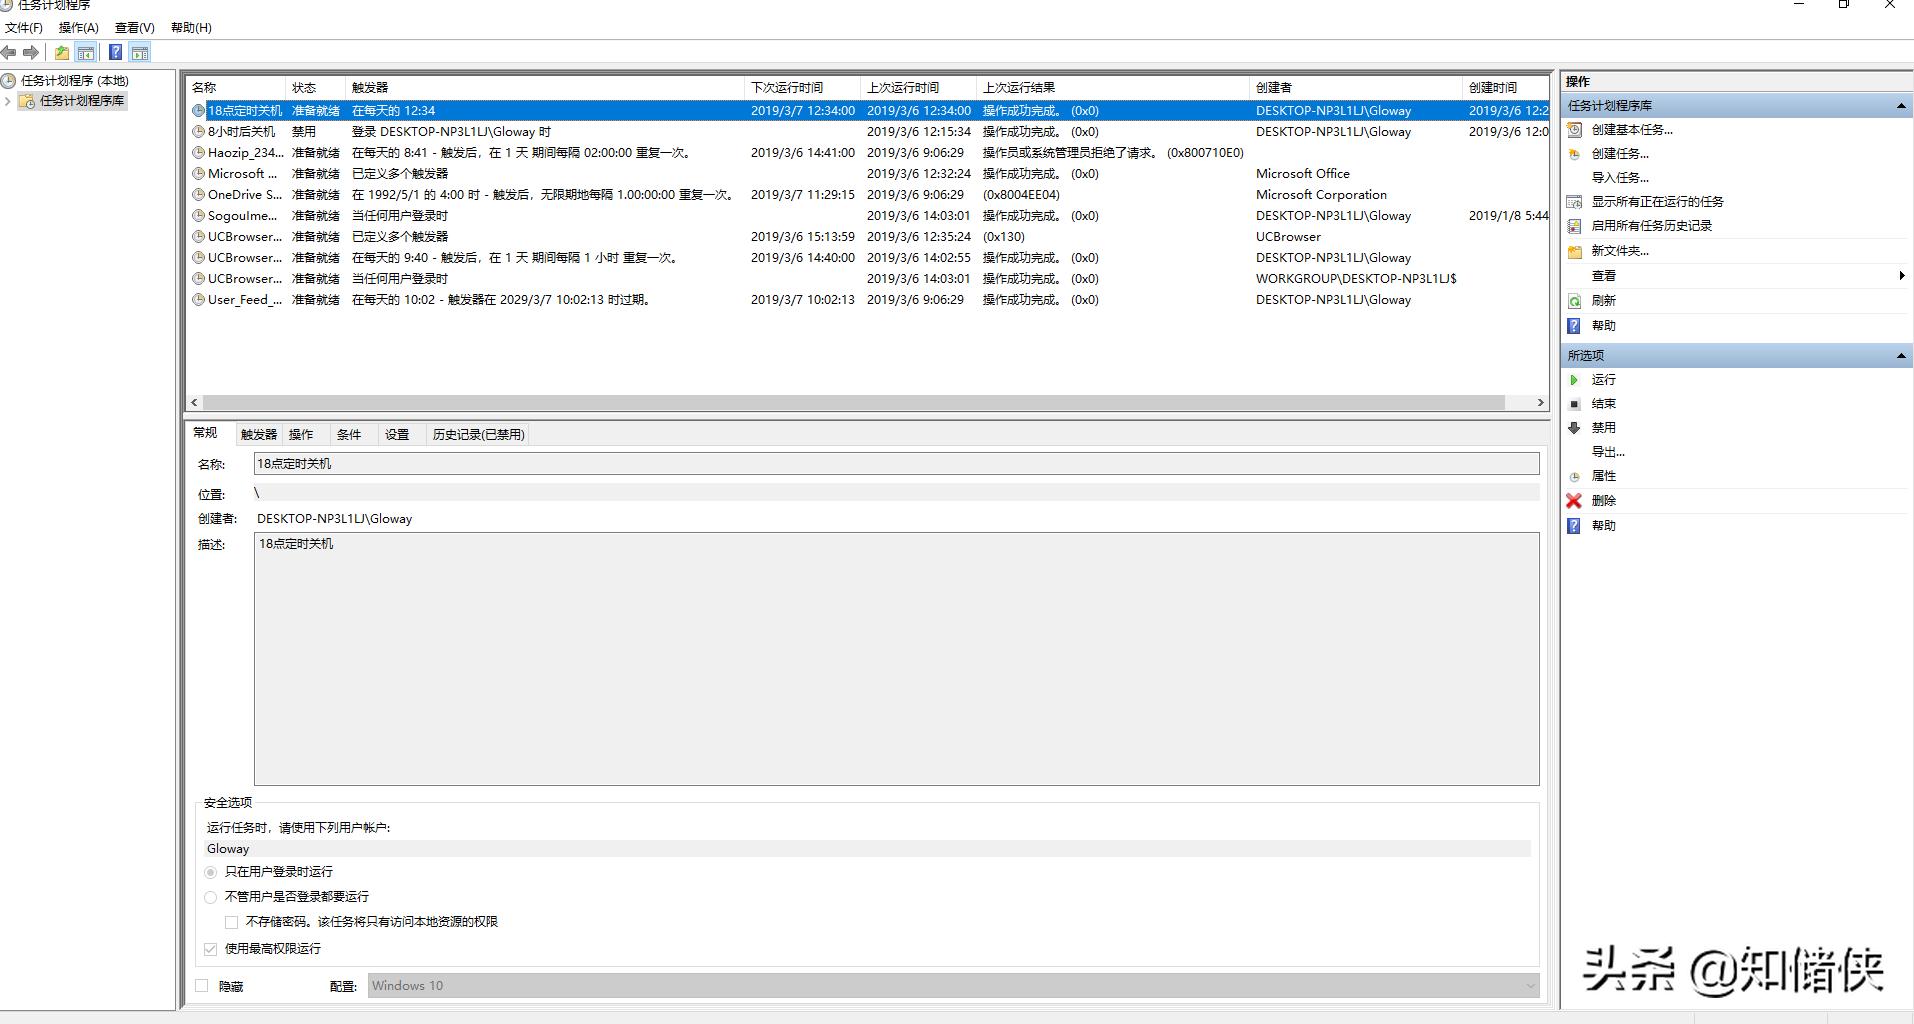Screen dimensions: 1914x1024
Task: Click the task list horizontal scrollbar
Action: point(850,402)
